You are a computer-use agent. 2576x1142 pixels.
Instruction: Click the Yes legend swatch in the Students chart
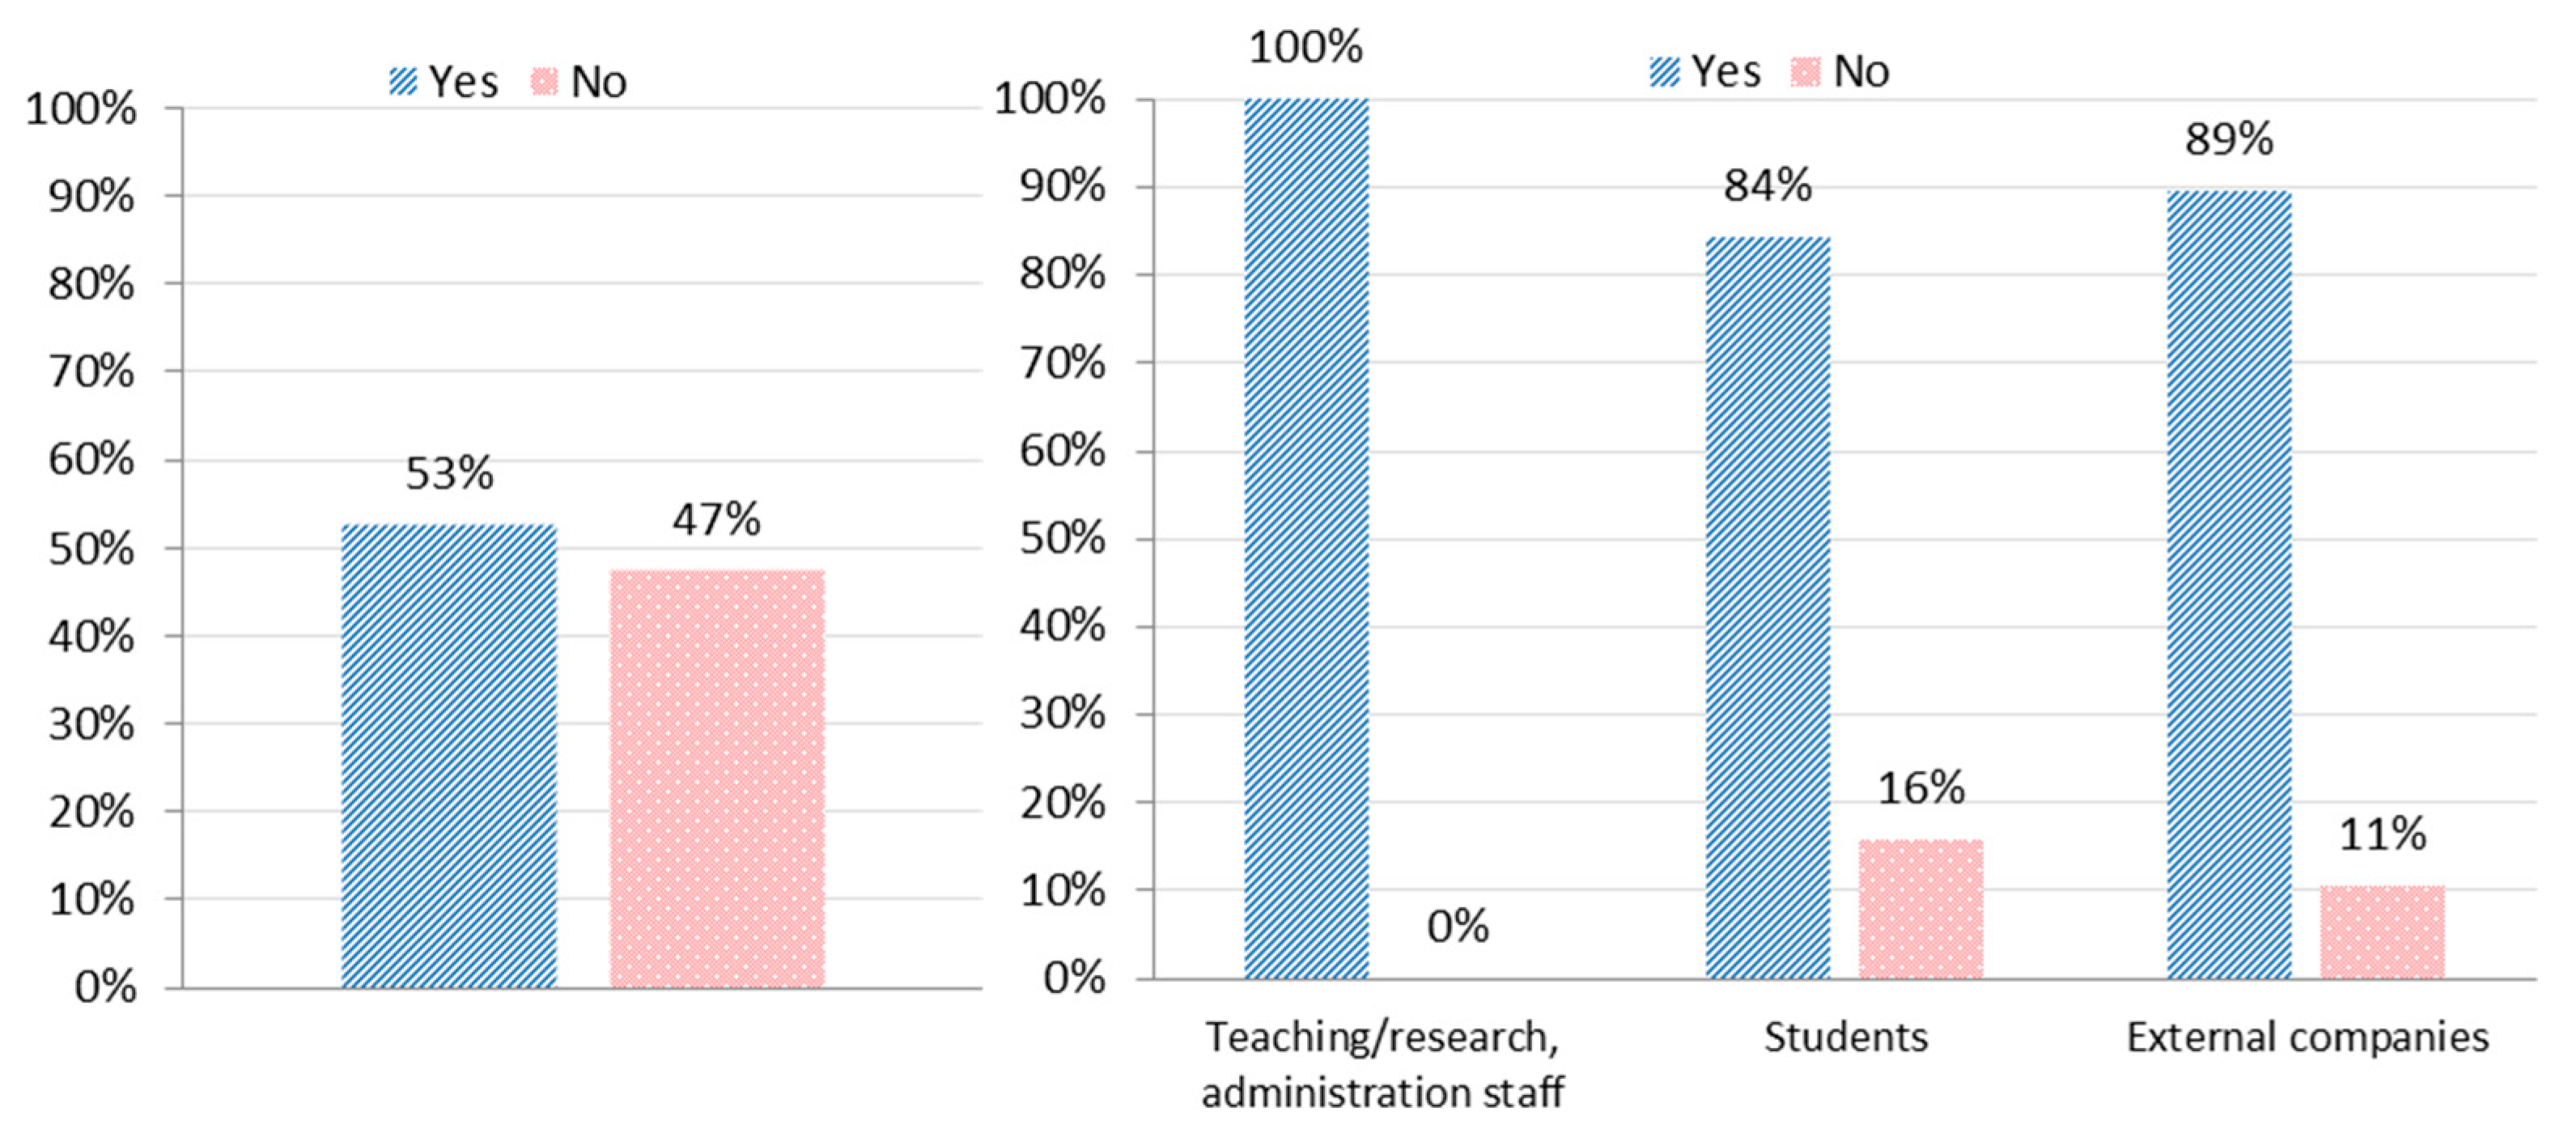pos(1664,72)
